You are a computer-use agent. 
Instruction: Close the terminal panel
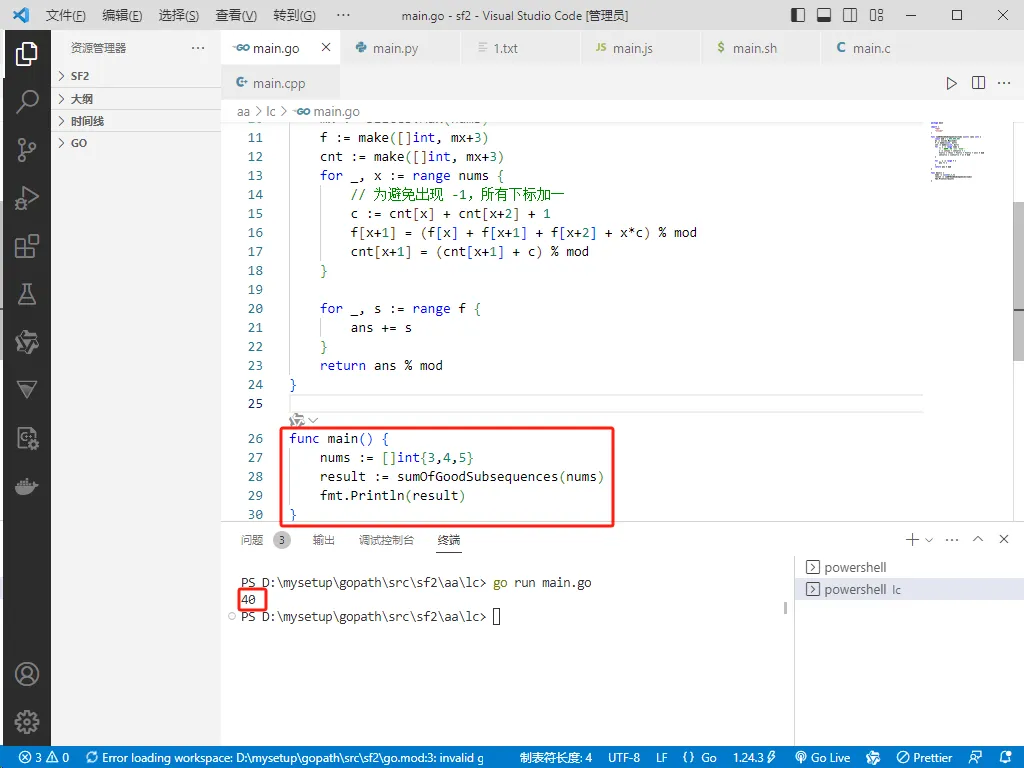click(x=1004, y=539)
